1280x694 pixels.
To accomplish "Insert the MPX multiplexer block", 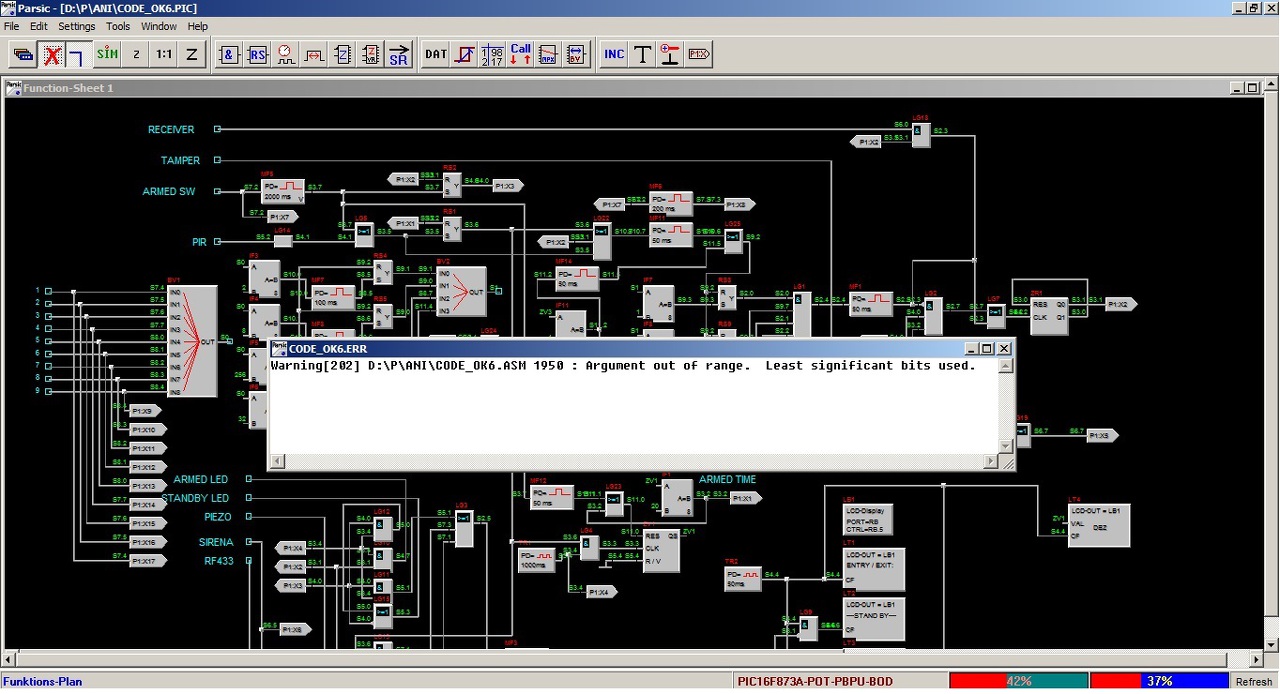I will point(548,54).
